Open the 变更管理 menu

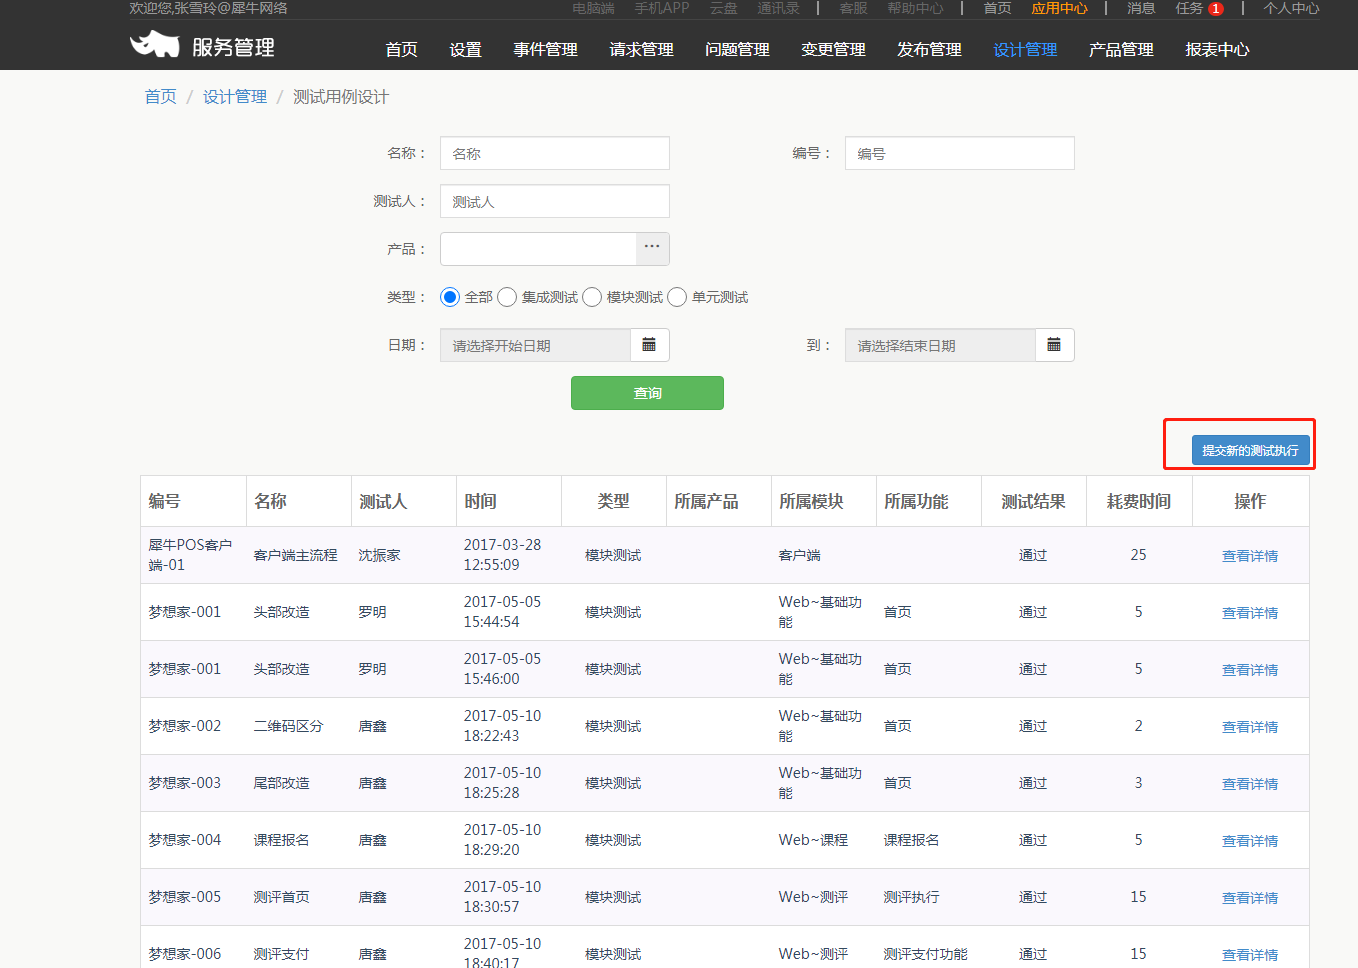tap(833, 49)
